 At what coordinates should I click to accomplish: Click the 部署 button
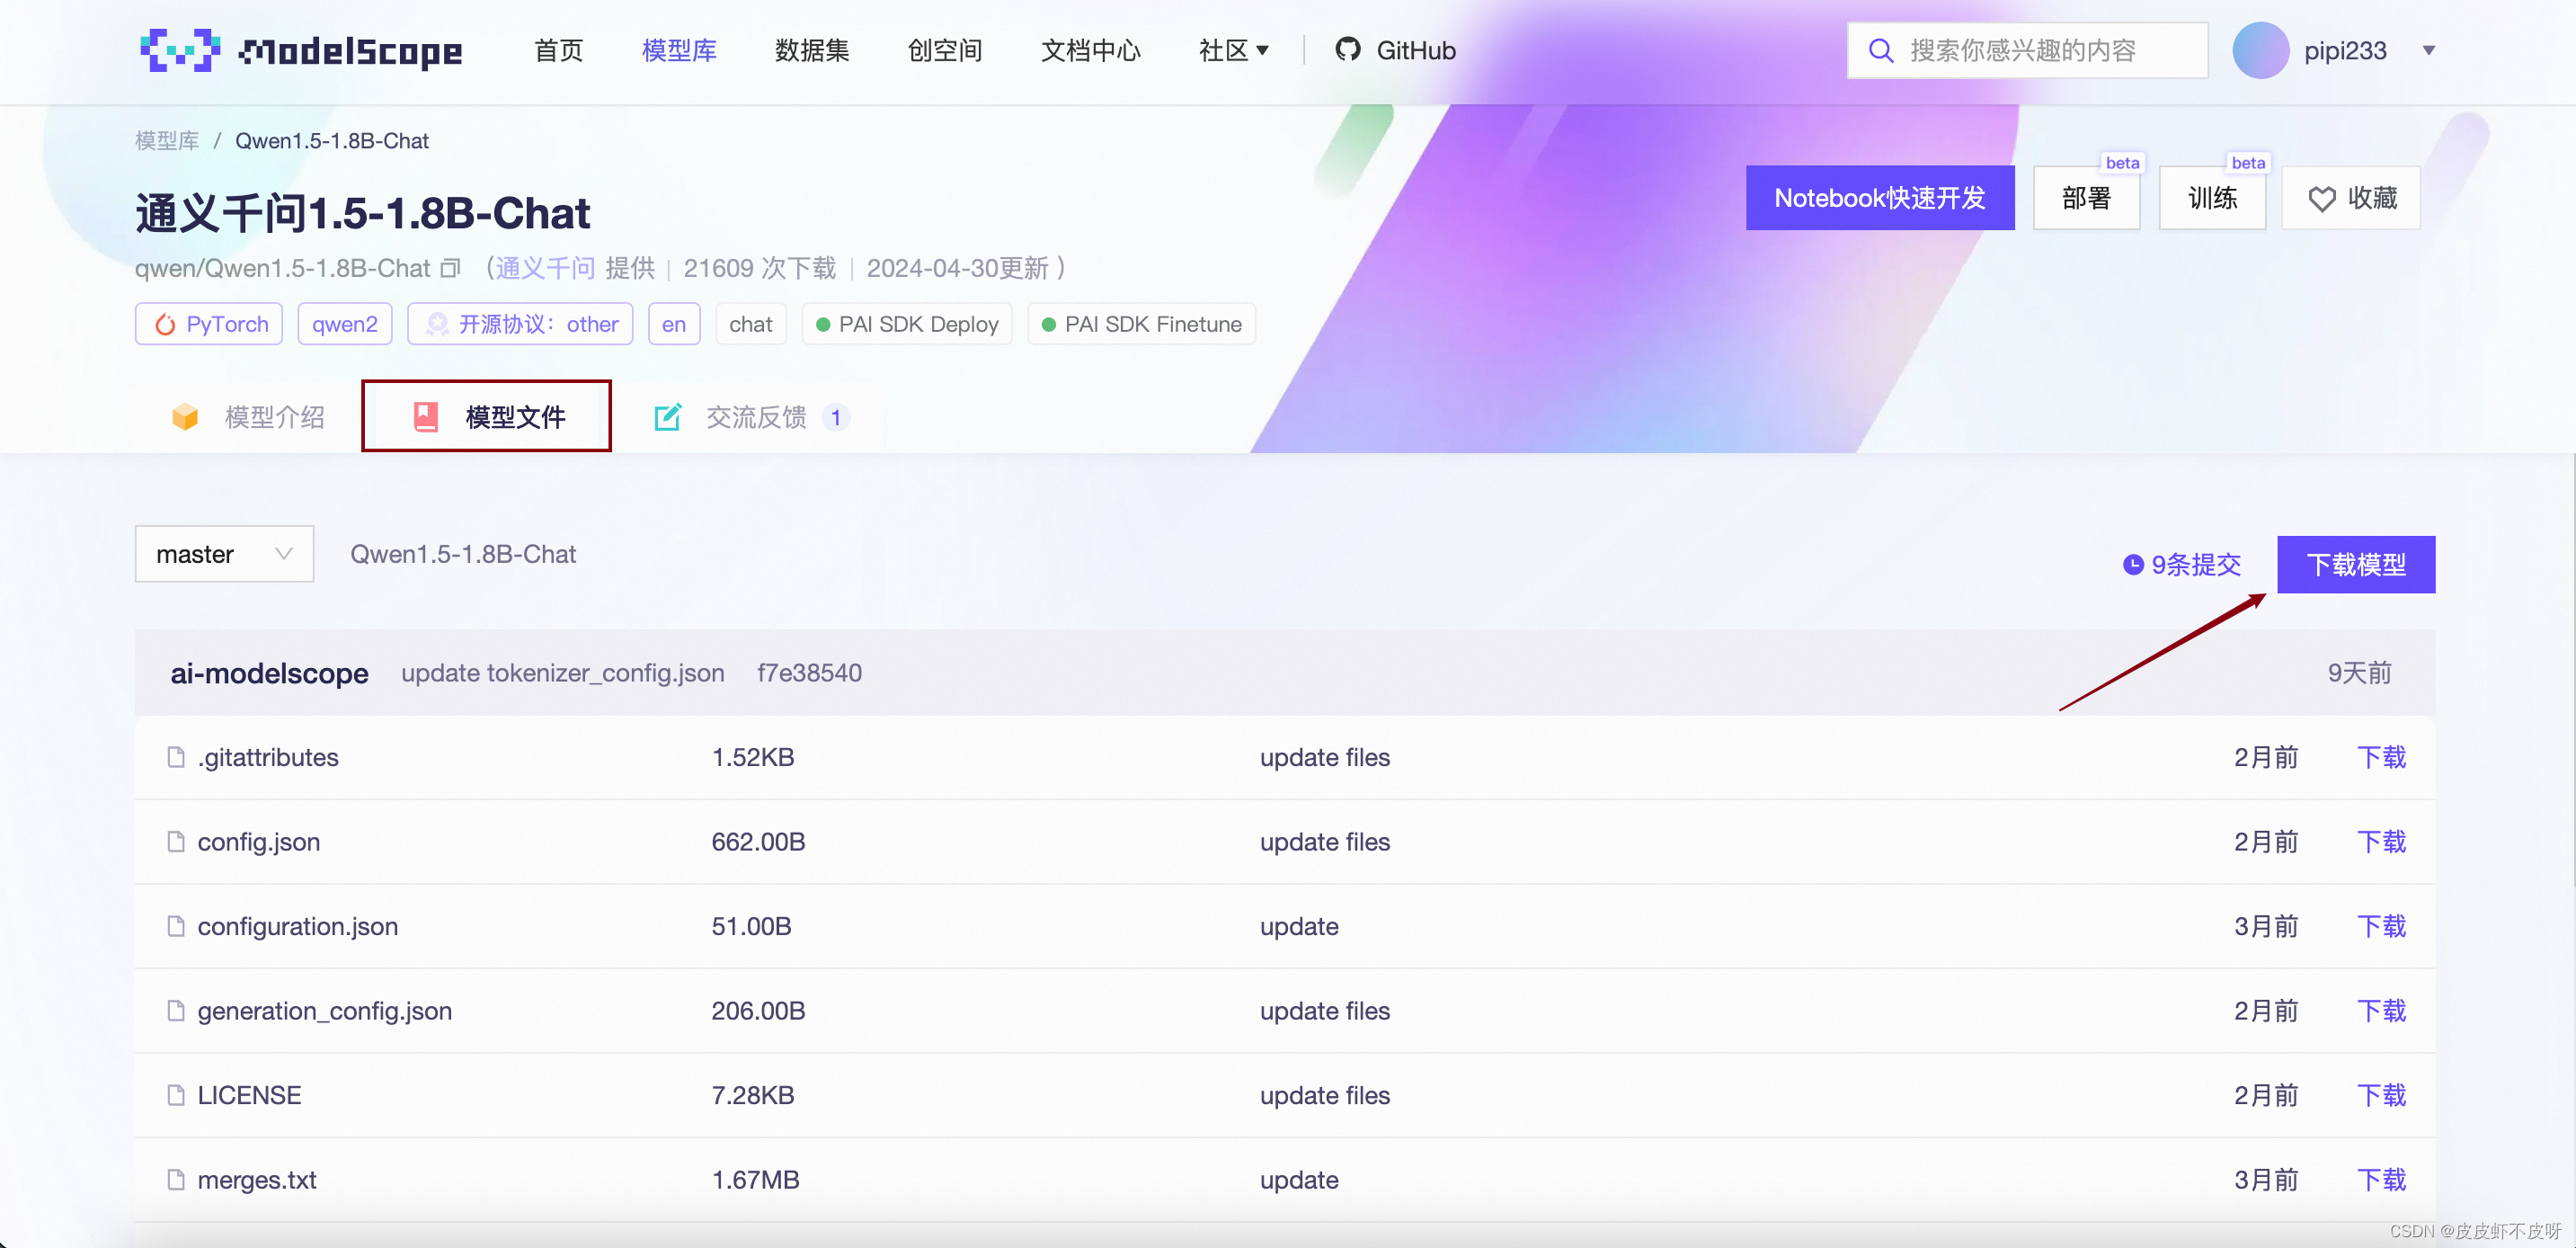[2086, 198]
